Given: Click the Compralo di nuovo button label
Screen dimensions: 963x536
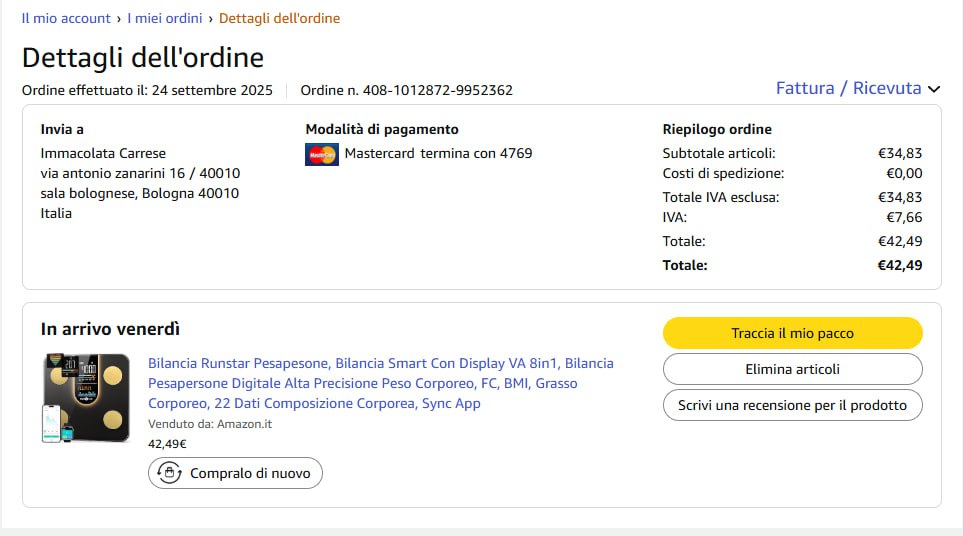Looking at the screenshot, I should 250,473.
